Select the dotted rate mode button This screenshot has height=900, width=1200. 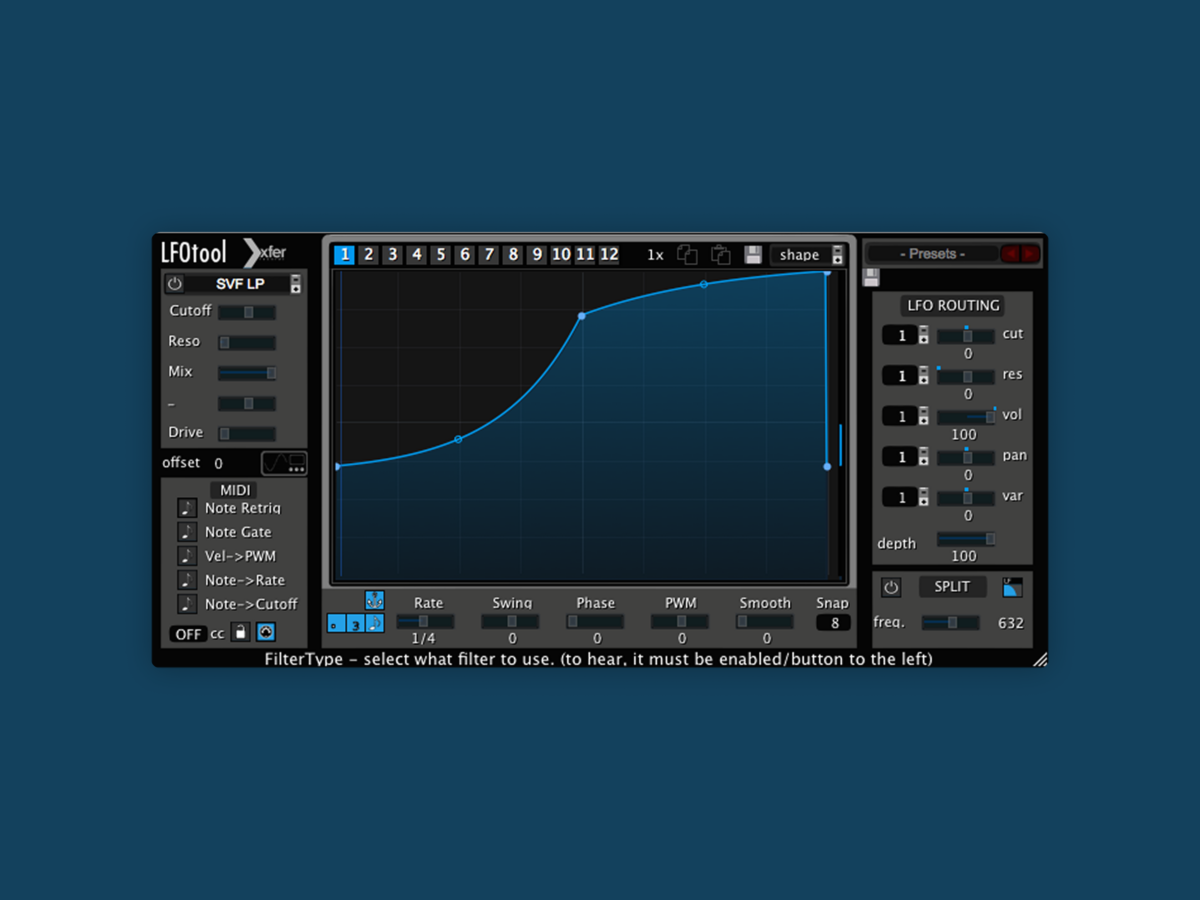pyautogui.click(x=336, y=623)
